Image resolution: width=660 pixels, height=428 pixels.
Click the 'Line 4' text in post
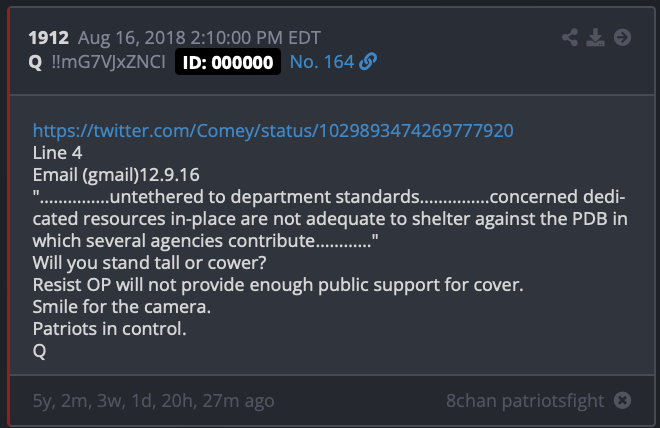pos(57,153)
